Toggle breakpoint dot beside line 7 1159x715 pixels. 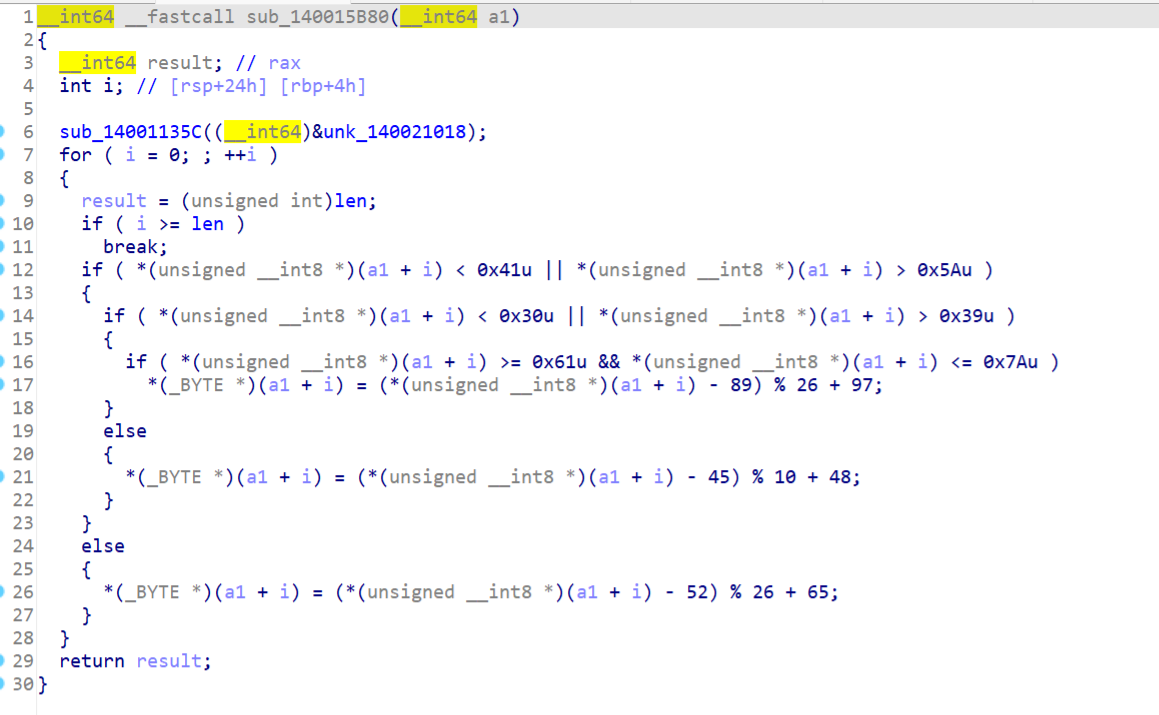tap(3, 155)
